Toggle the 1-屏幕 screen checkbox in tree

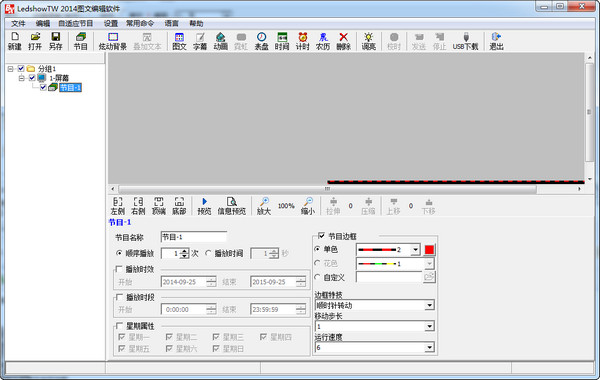pos(32,78)
